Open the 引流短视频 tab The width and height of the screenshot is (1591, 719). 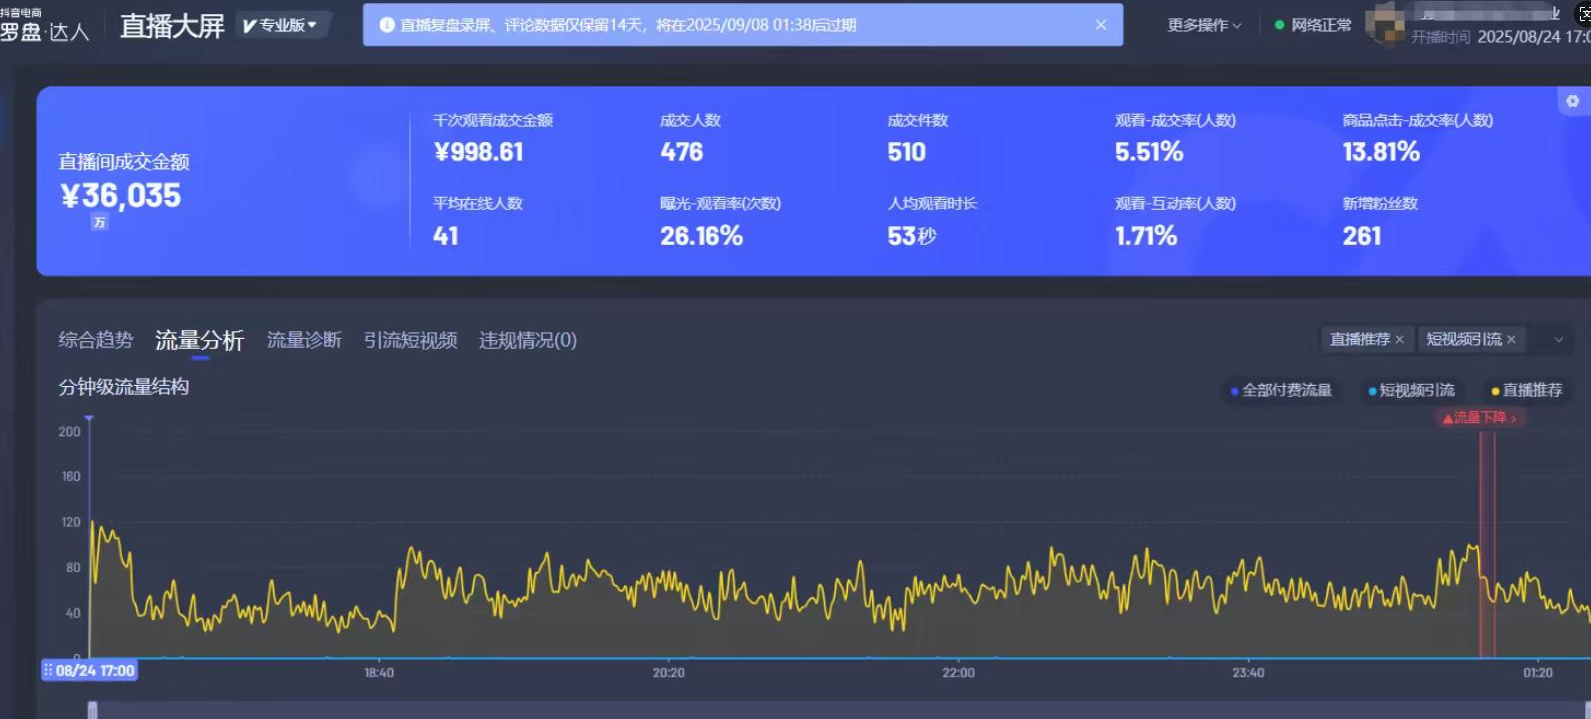[x=410, y=340]
